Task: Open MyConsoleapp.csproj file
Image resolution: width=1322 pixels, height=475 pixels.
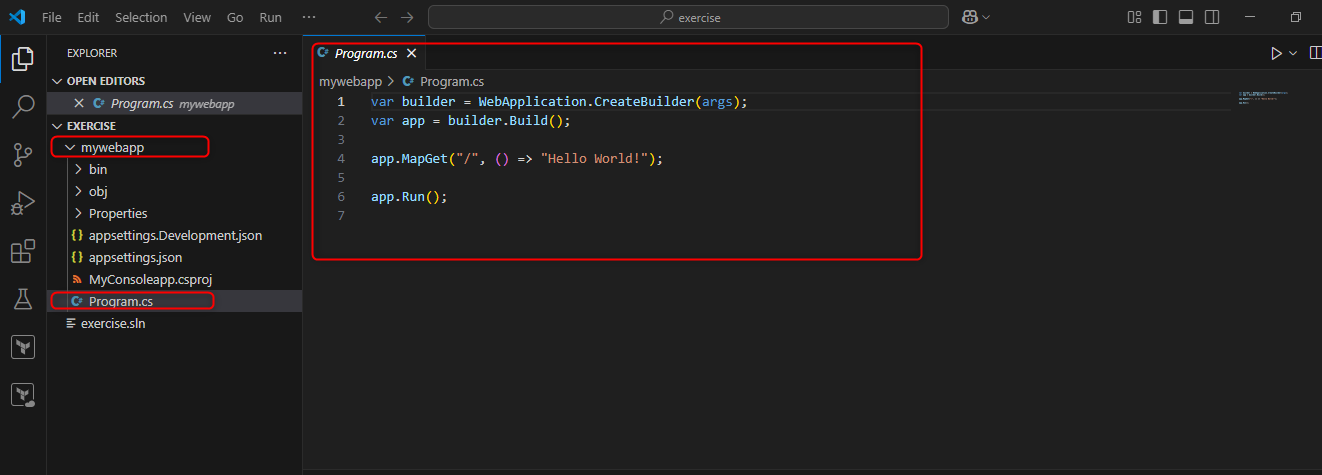Action: click(x=150, y=279)
